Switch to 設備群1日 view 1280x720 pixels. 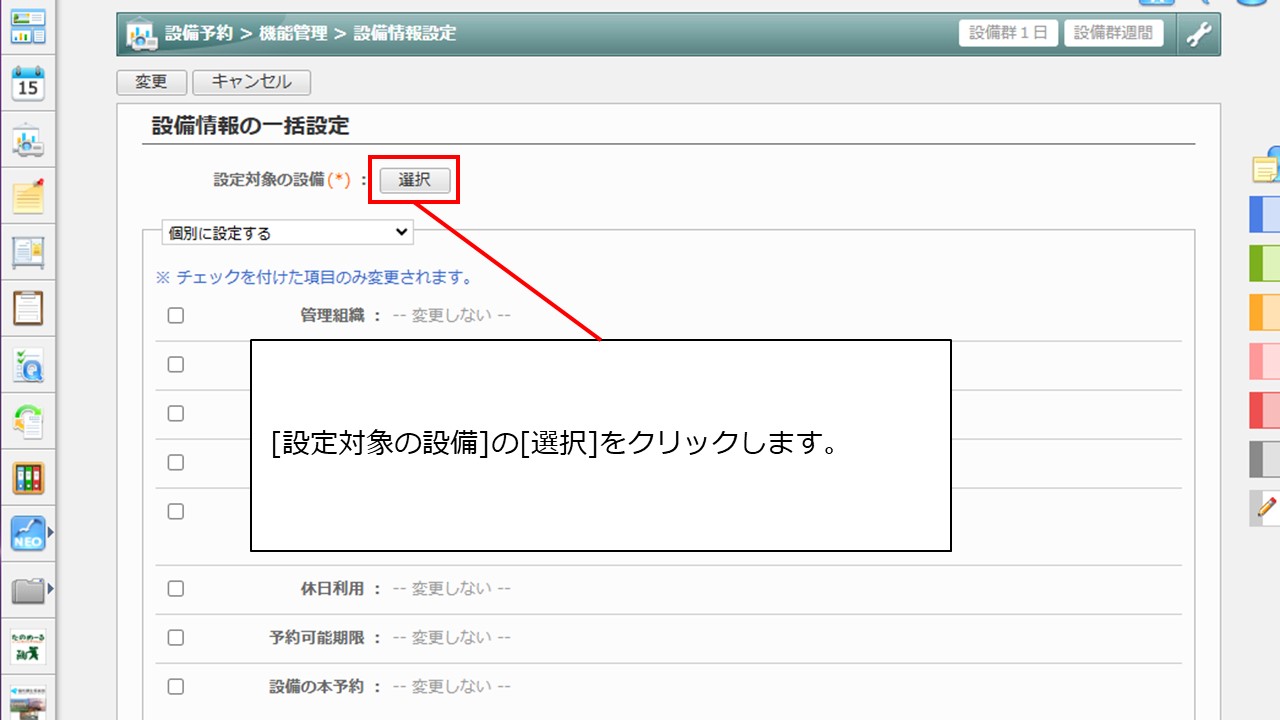tap(1008, 33)
